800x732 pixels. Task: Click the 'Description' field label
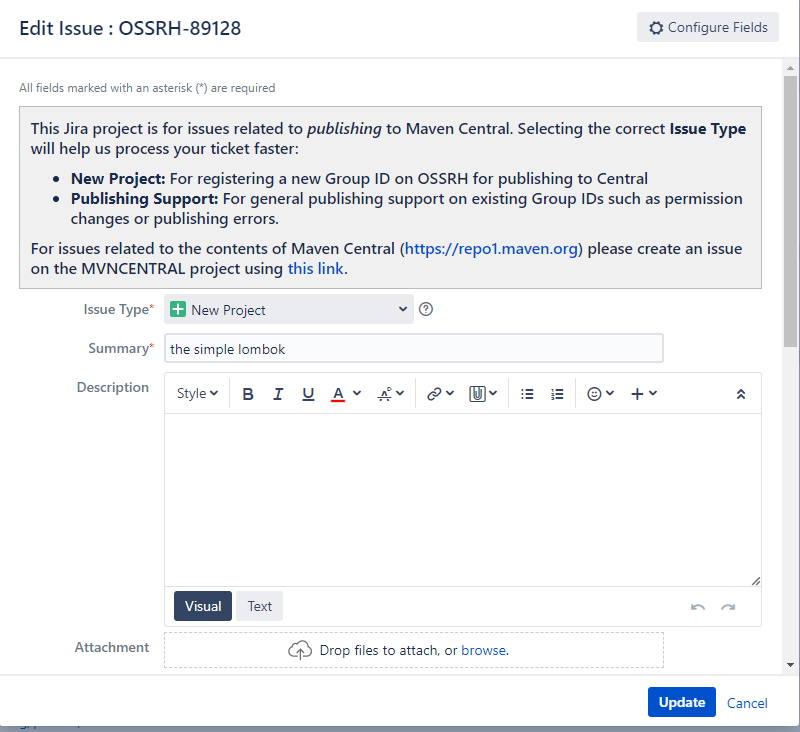tap(113, 388)
